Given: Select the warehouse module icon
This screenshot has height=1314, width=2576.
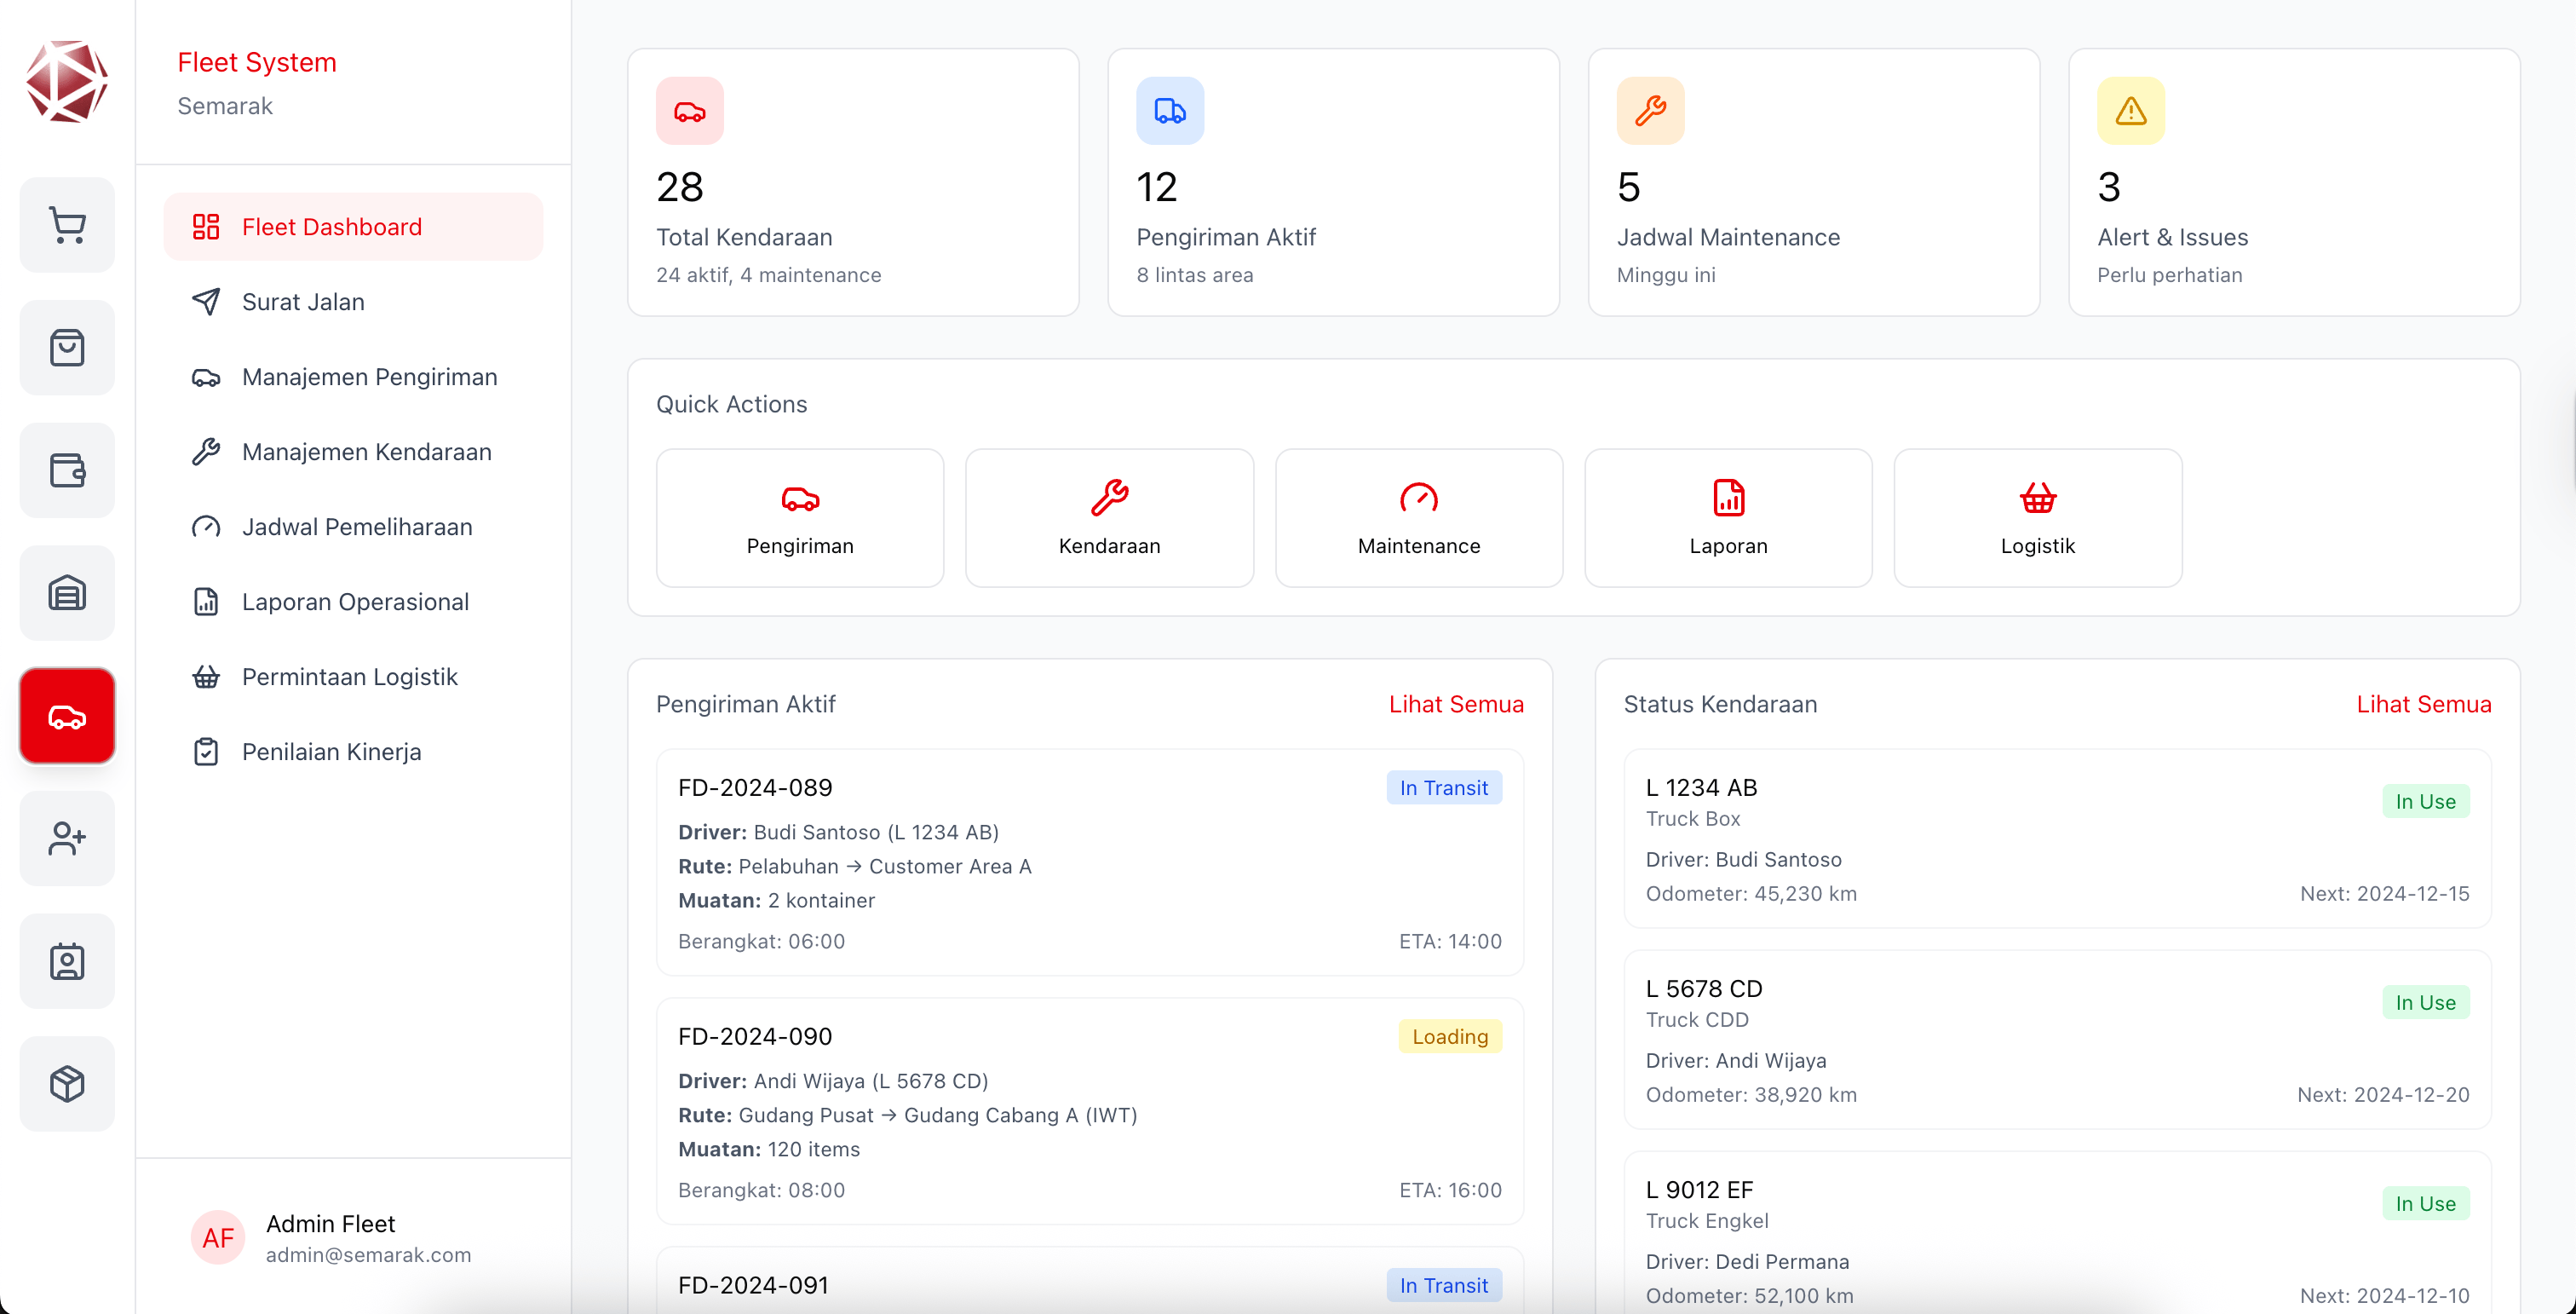Looking at the screenshot, I should tap(67, 593).
